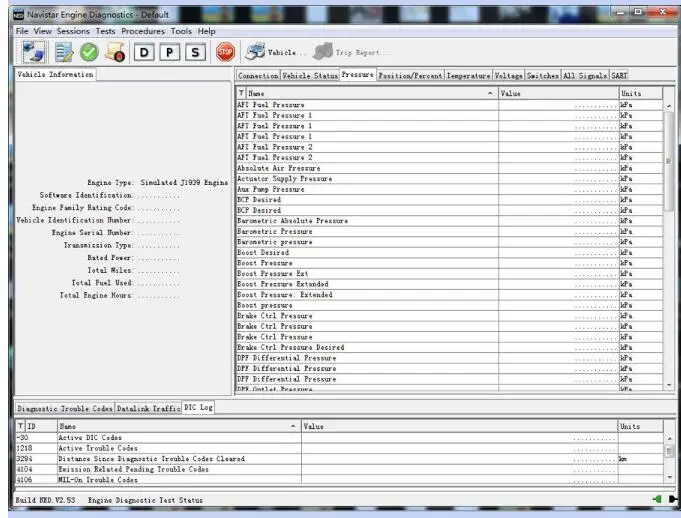Sort Pressure table by Name column
This screenshot has width=681, height=518.
(372, 93)
